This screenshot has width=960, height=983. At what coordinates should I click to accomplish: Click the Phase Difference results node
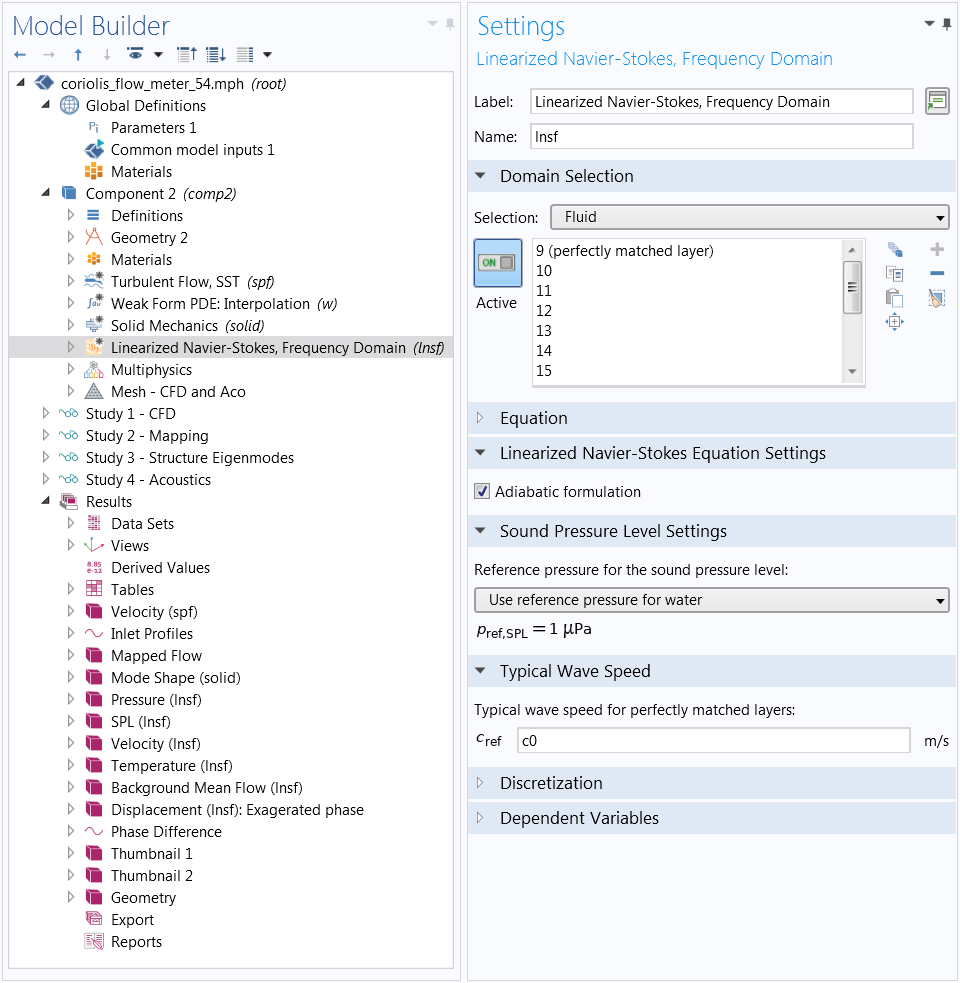click(166, 832)
